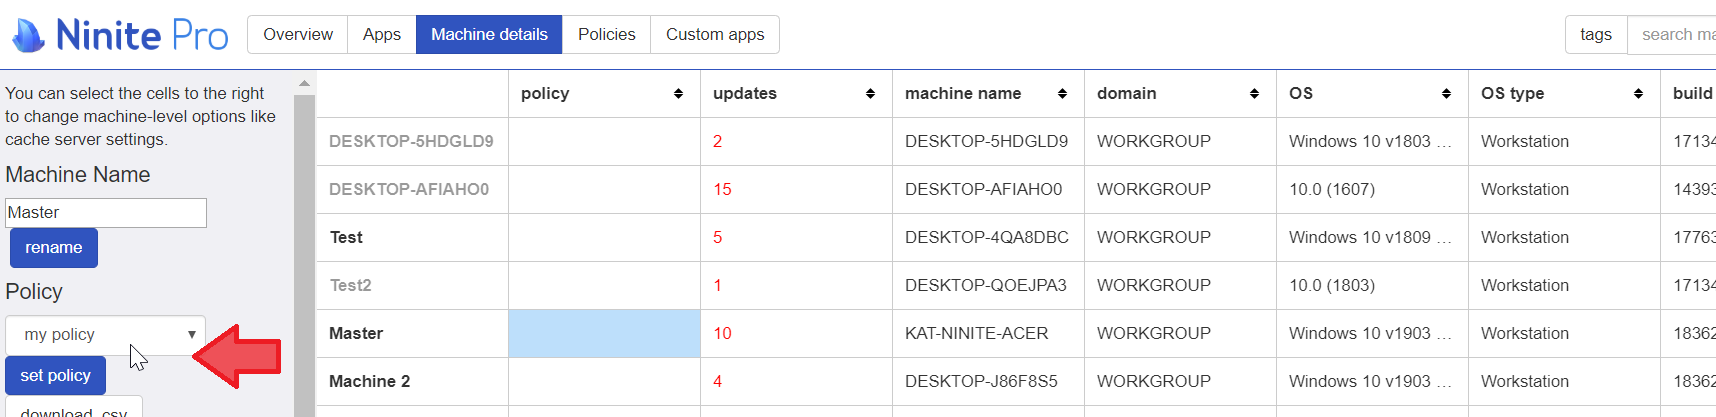The height and width of the screenshot is (417, 1716).
Task: Click machine name DESKTOP-4QA8DBC cell
Action: pyautogui.click(x=988, y=237)
